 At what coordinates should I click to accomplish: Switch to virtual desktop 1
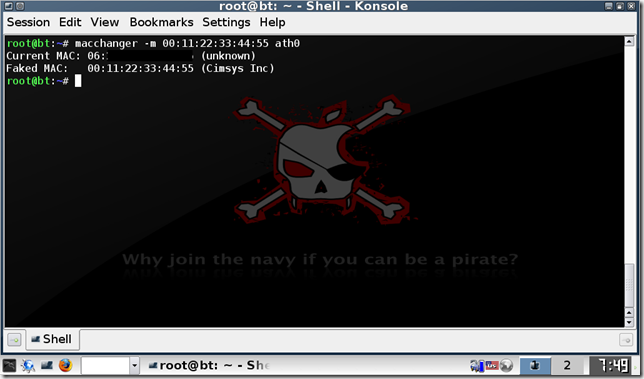tap(535, 365)
